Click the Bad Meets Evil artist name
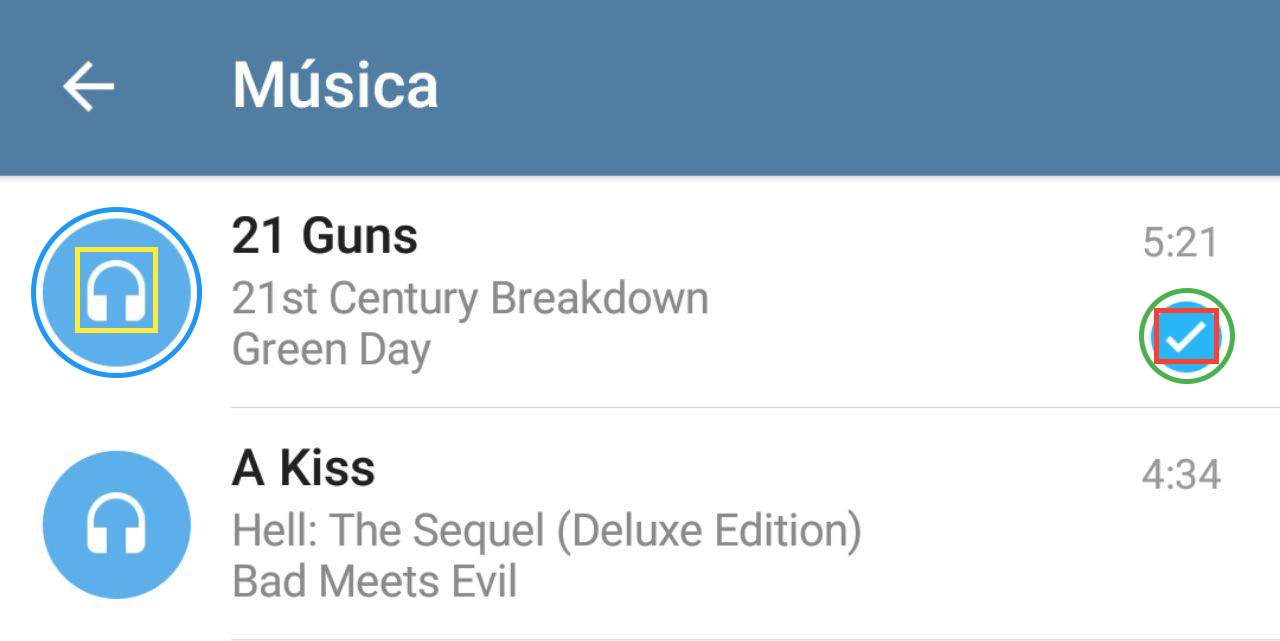 pyautogui.click(x=374, y=581)
